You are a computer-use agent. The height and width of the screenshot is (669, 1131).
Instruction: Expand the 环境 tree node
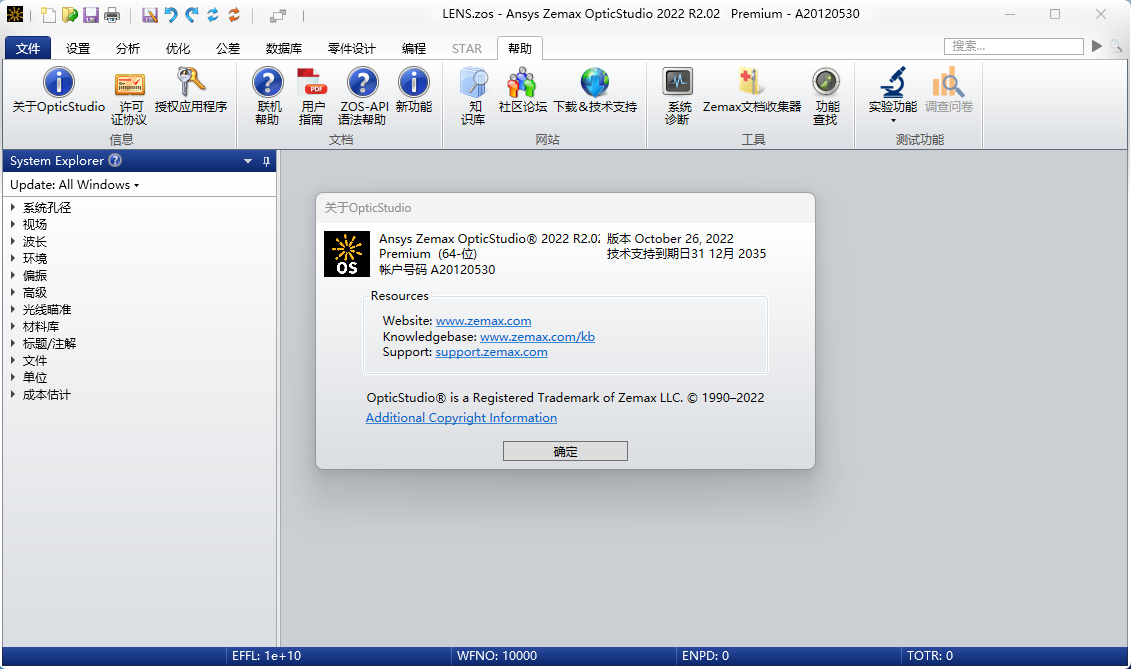[13, 258]
